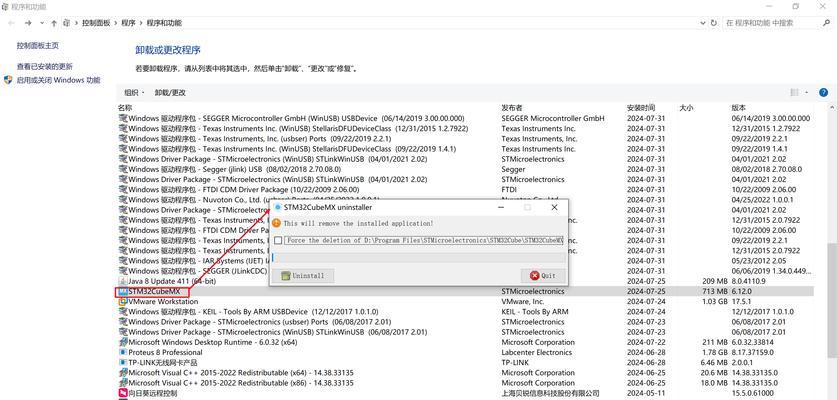This screenshot has width=837, height=400.
Task: Click the Uninstall button in uninstaller dialog
Action: [303, 276]
